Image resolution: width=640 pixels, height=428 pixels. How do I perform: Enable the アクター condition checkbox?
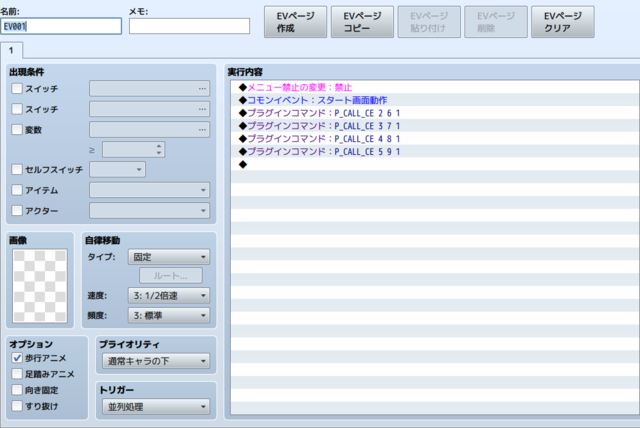tap(17, 211)
